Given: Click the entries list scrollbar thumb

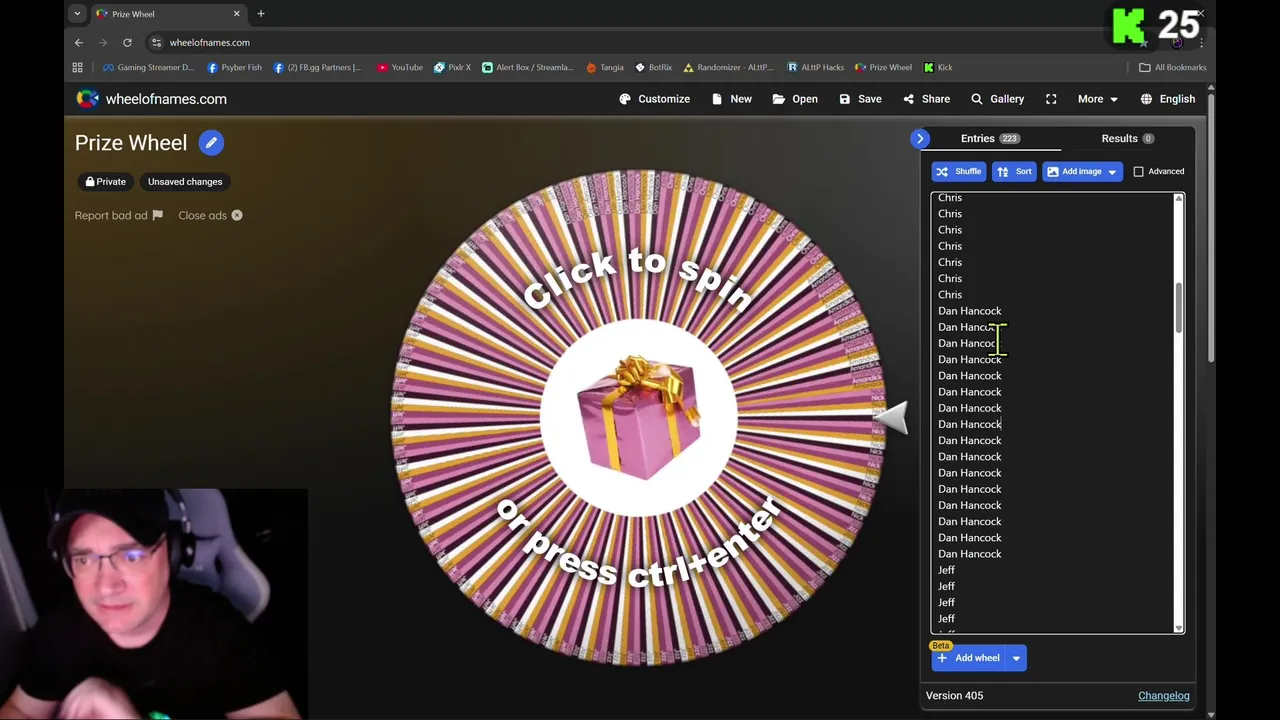Looking at the screenshot, I should point(1179,308).
